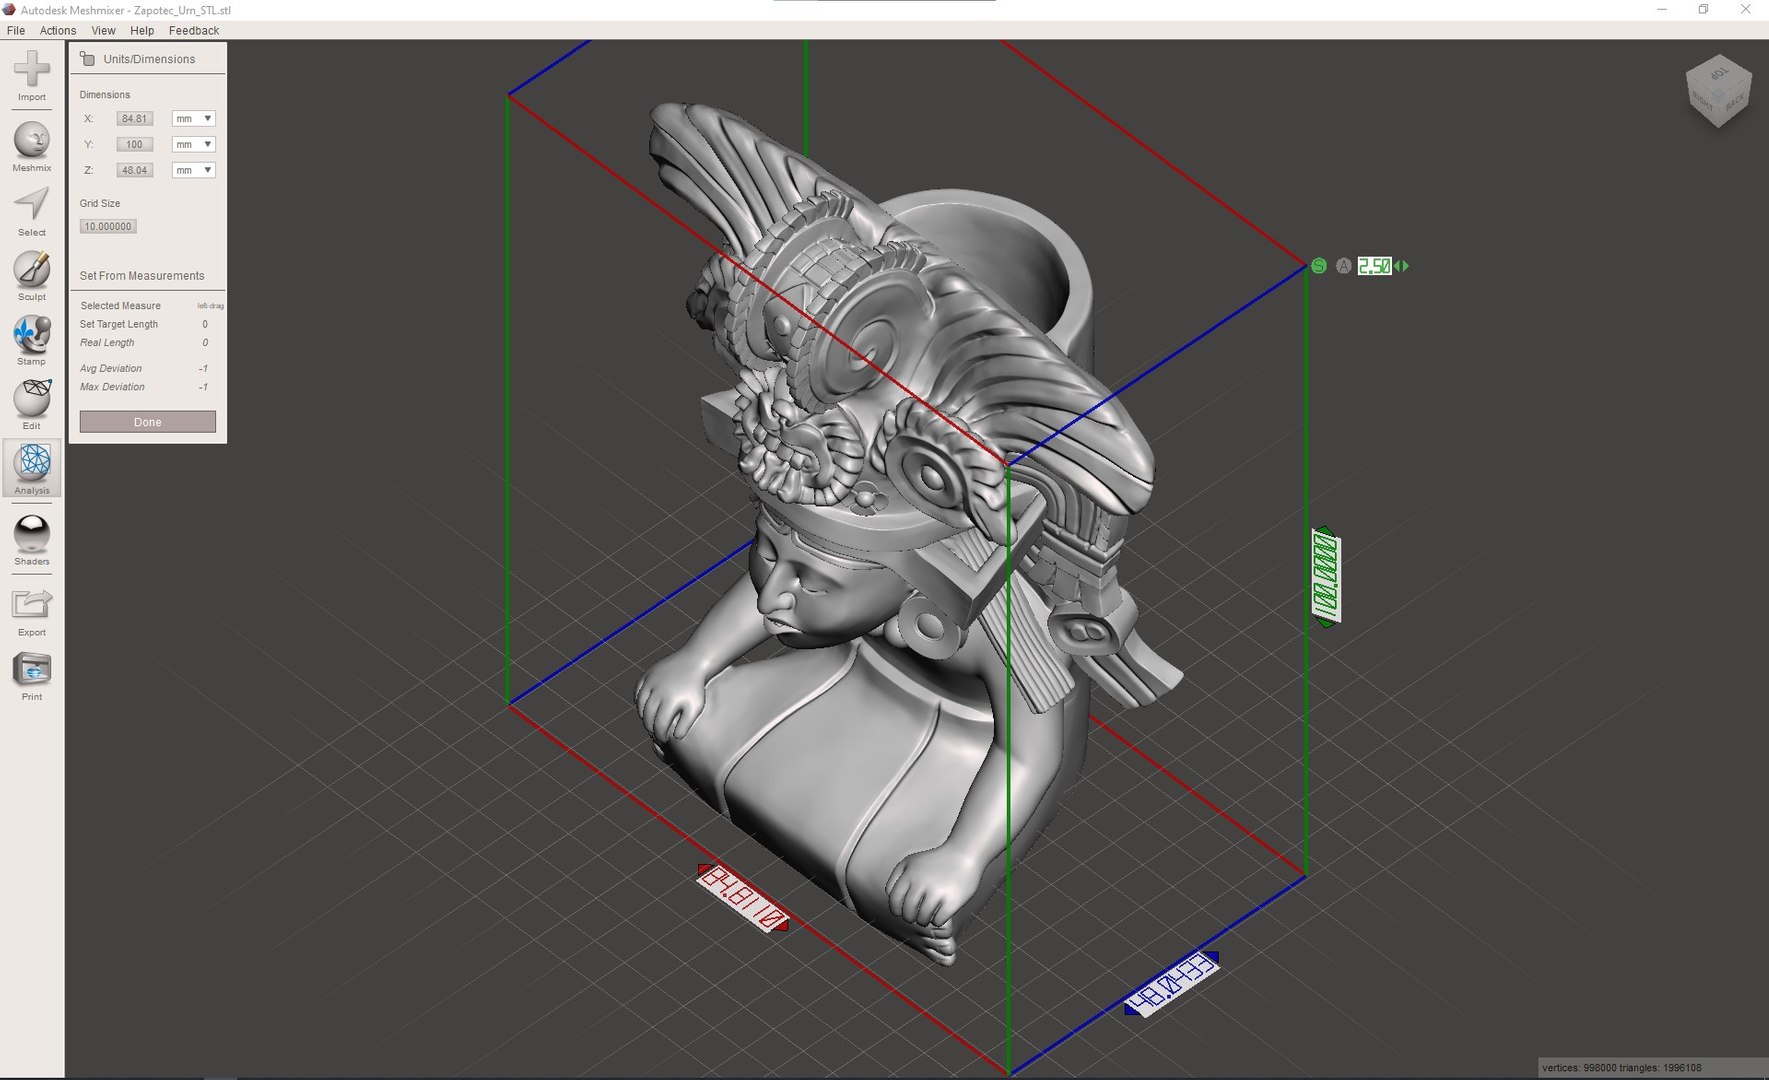The width and height of the screenshot is (1769, 1080).
Task: Open the Shaders sphere icon
Action: point(32,534)
